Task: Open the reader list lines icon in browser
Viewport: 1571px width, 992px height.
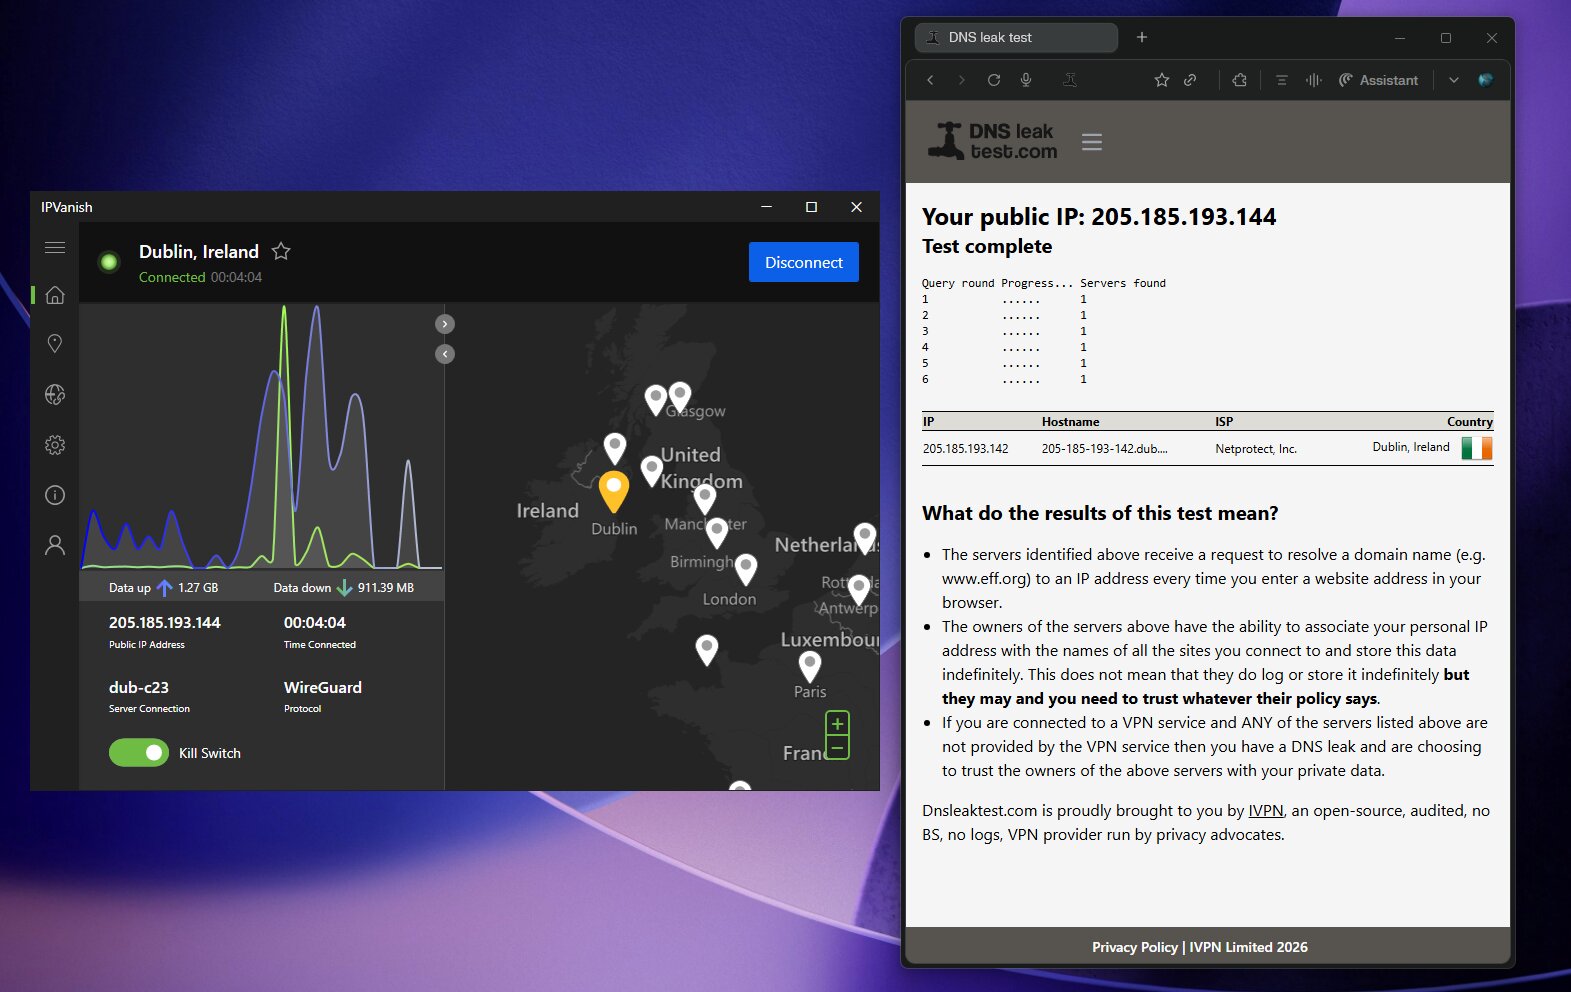Action: (x=1282, y=80)
